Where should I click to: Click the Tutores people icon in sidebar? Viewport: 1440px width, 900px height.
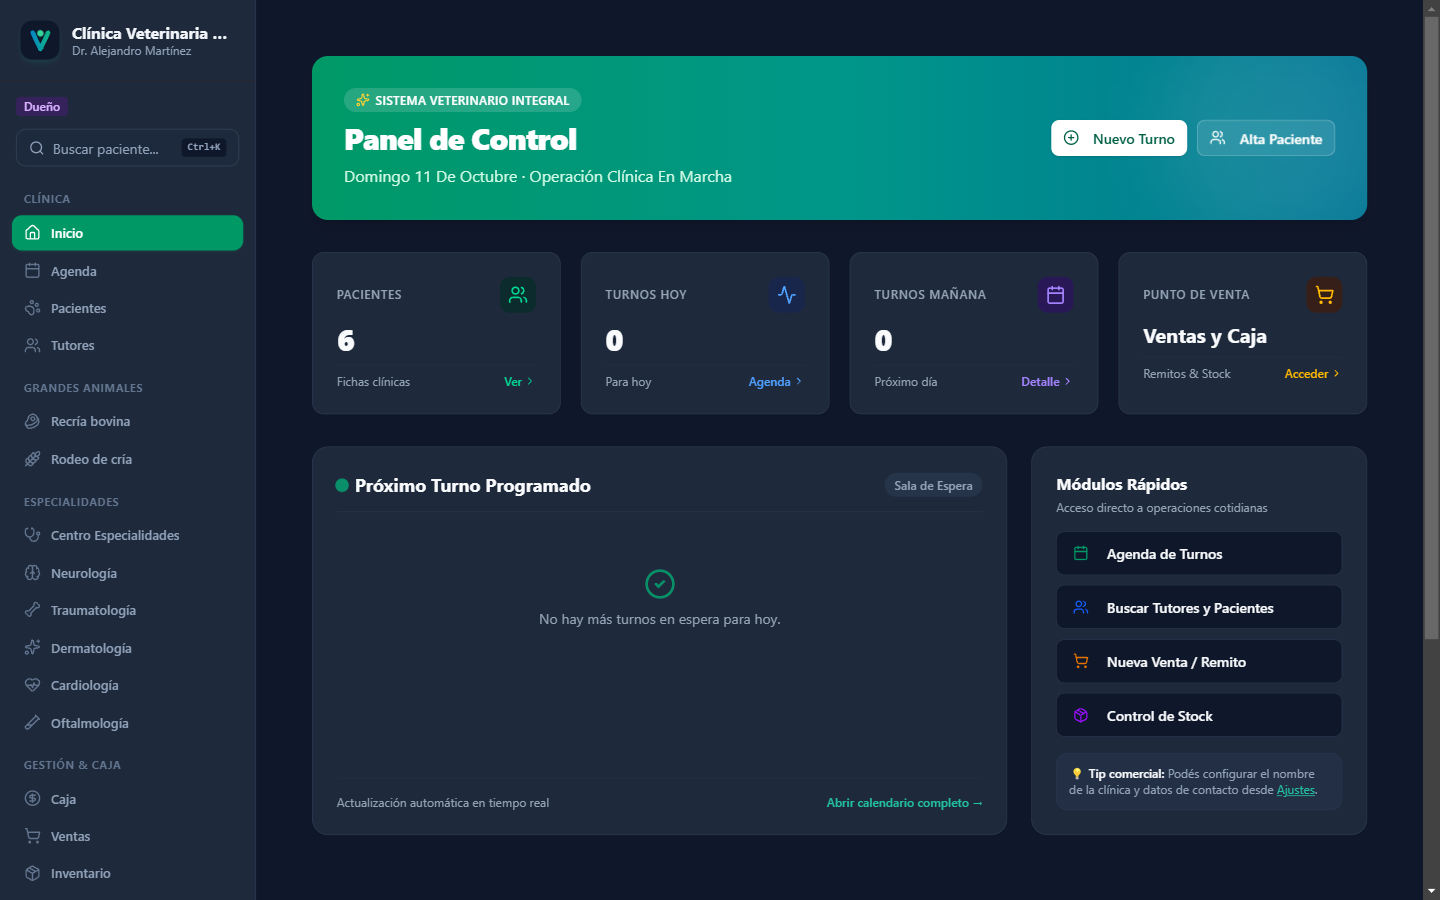pyautogui.click(x=32, y=345)
